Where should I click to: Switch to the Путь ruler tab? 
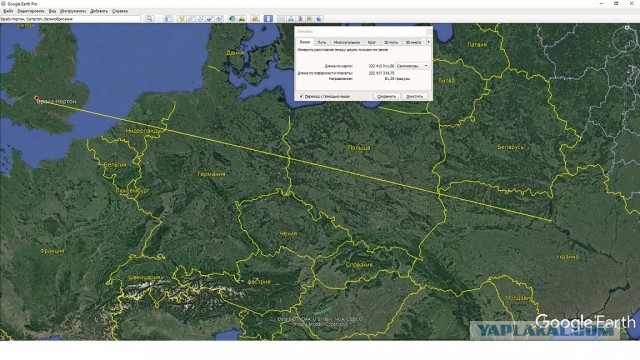tap(322, 42)
